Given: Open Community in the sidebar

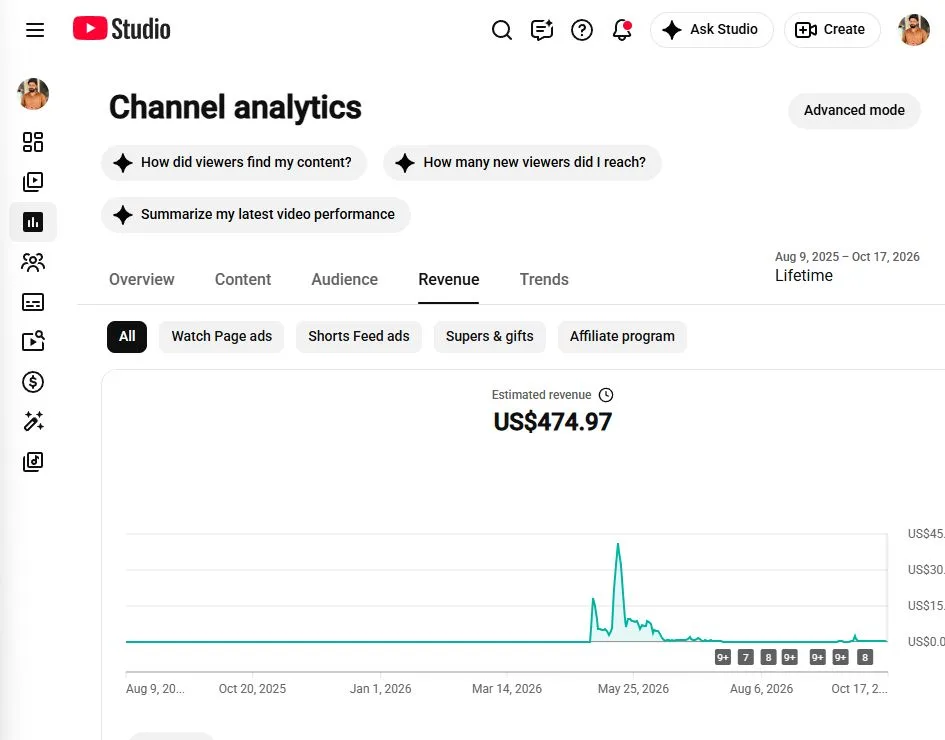Looking at the screenshot, I should [x=33, y=262].
